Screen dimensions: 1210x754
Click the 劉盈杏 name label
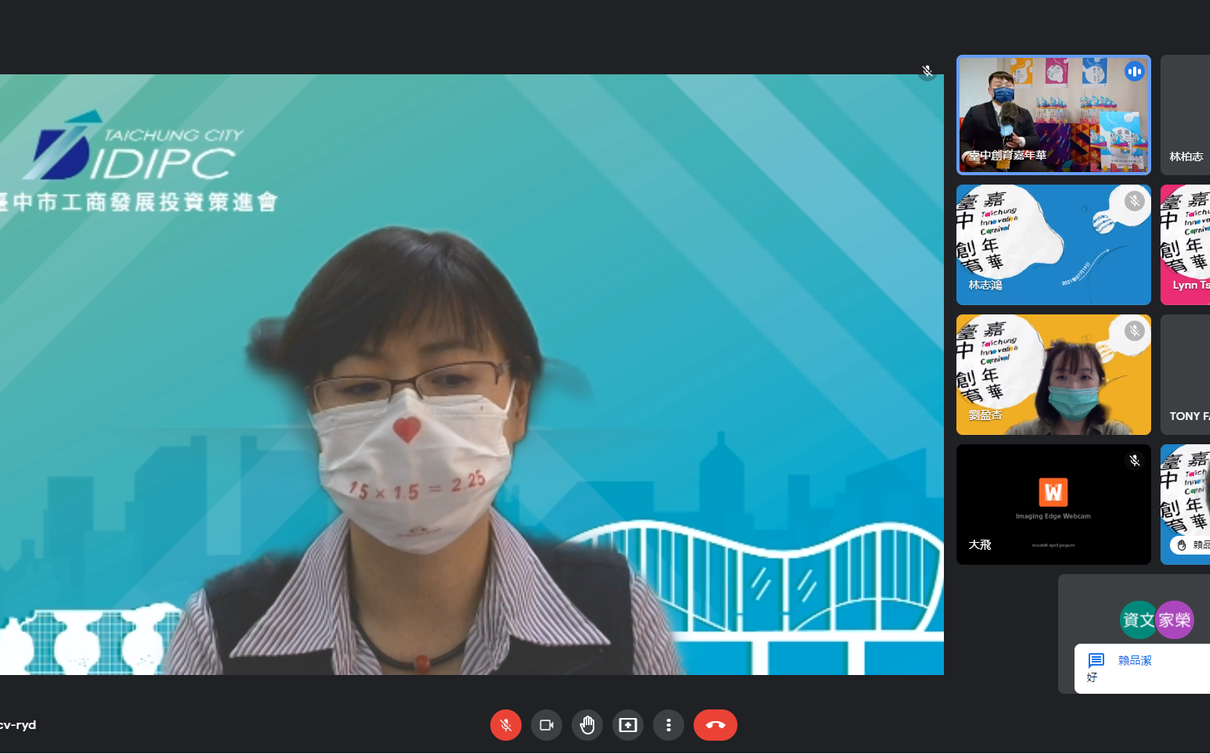(x=985, y=415)
